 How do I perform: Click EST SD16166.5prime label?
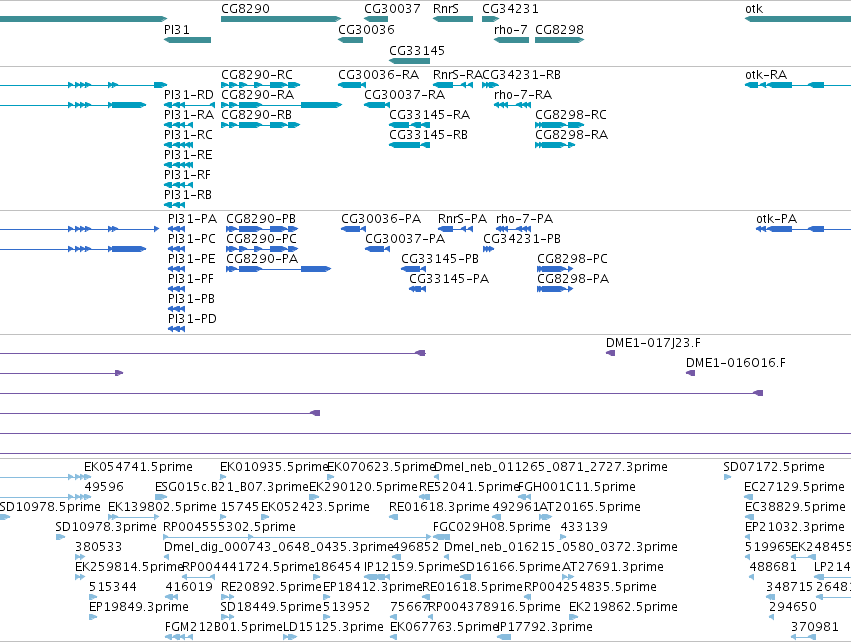pos(510,568)
